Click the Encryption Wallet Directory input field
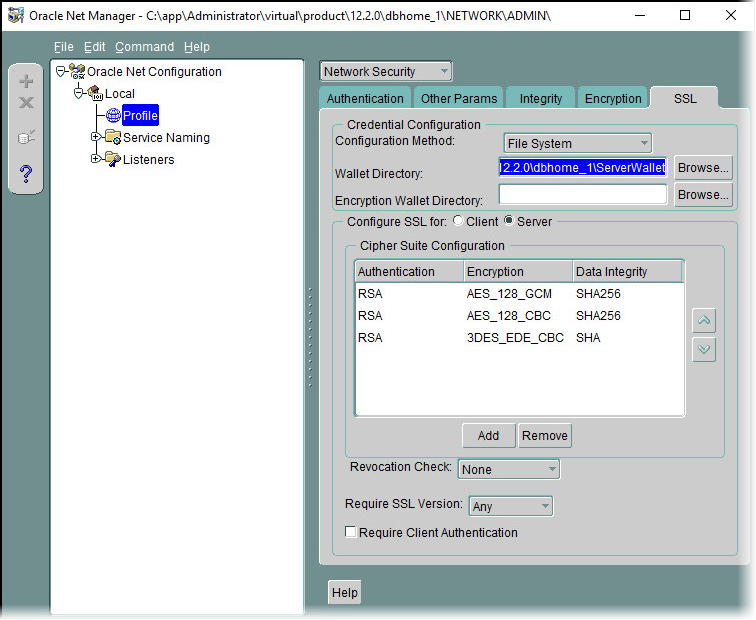 [x=582, y=194]
